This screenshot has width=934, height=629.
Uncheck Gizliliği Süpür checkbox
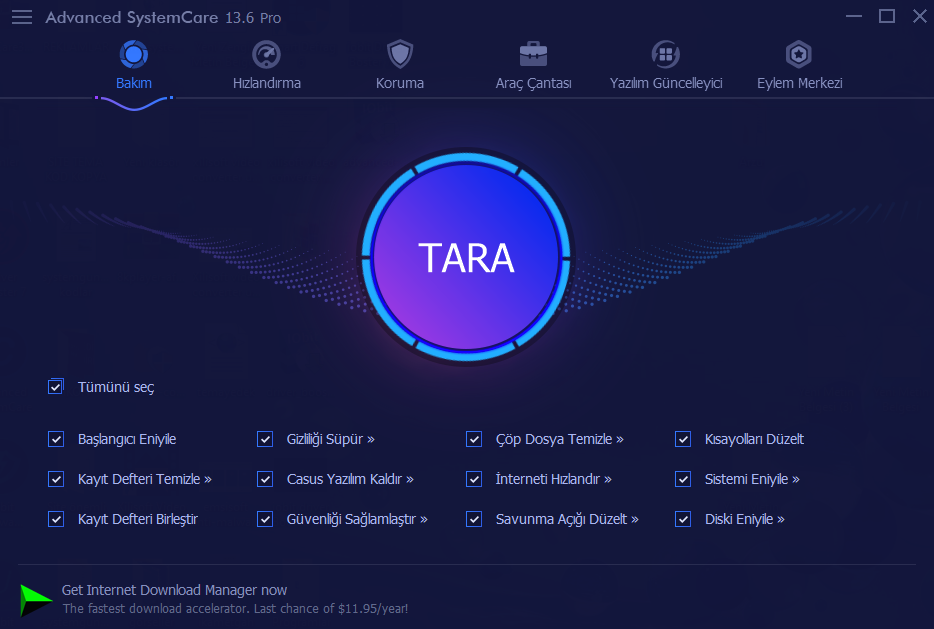point(265,439)
